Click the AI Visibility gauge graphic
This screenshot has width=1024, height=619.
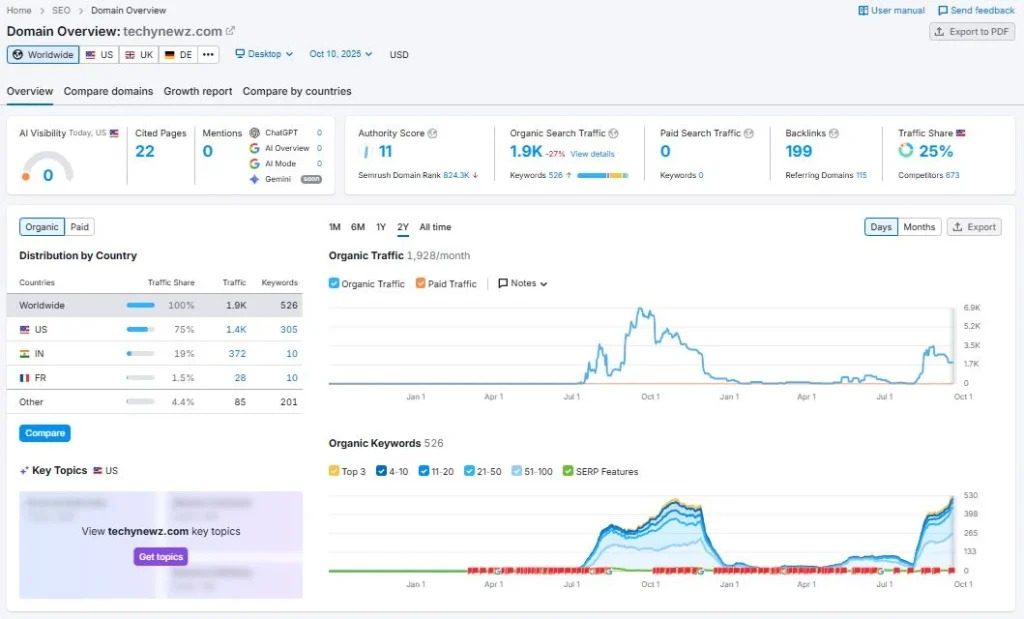pos(48,167)
